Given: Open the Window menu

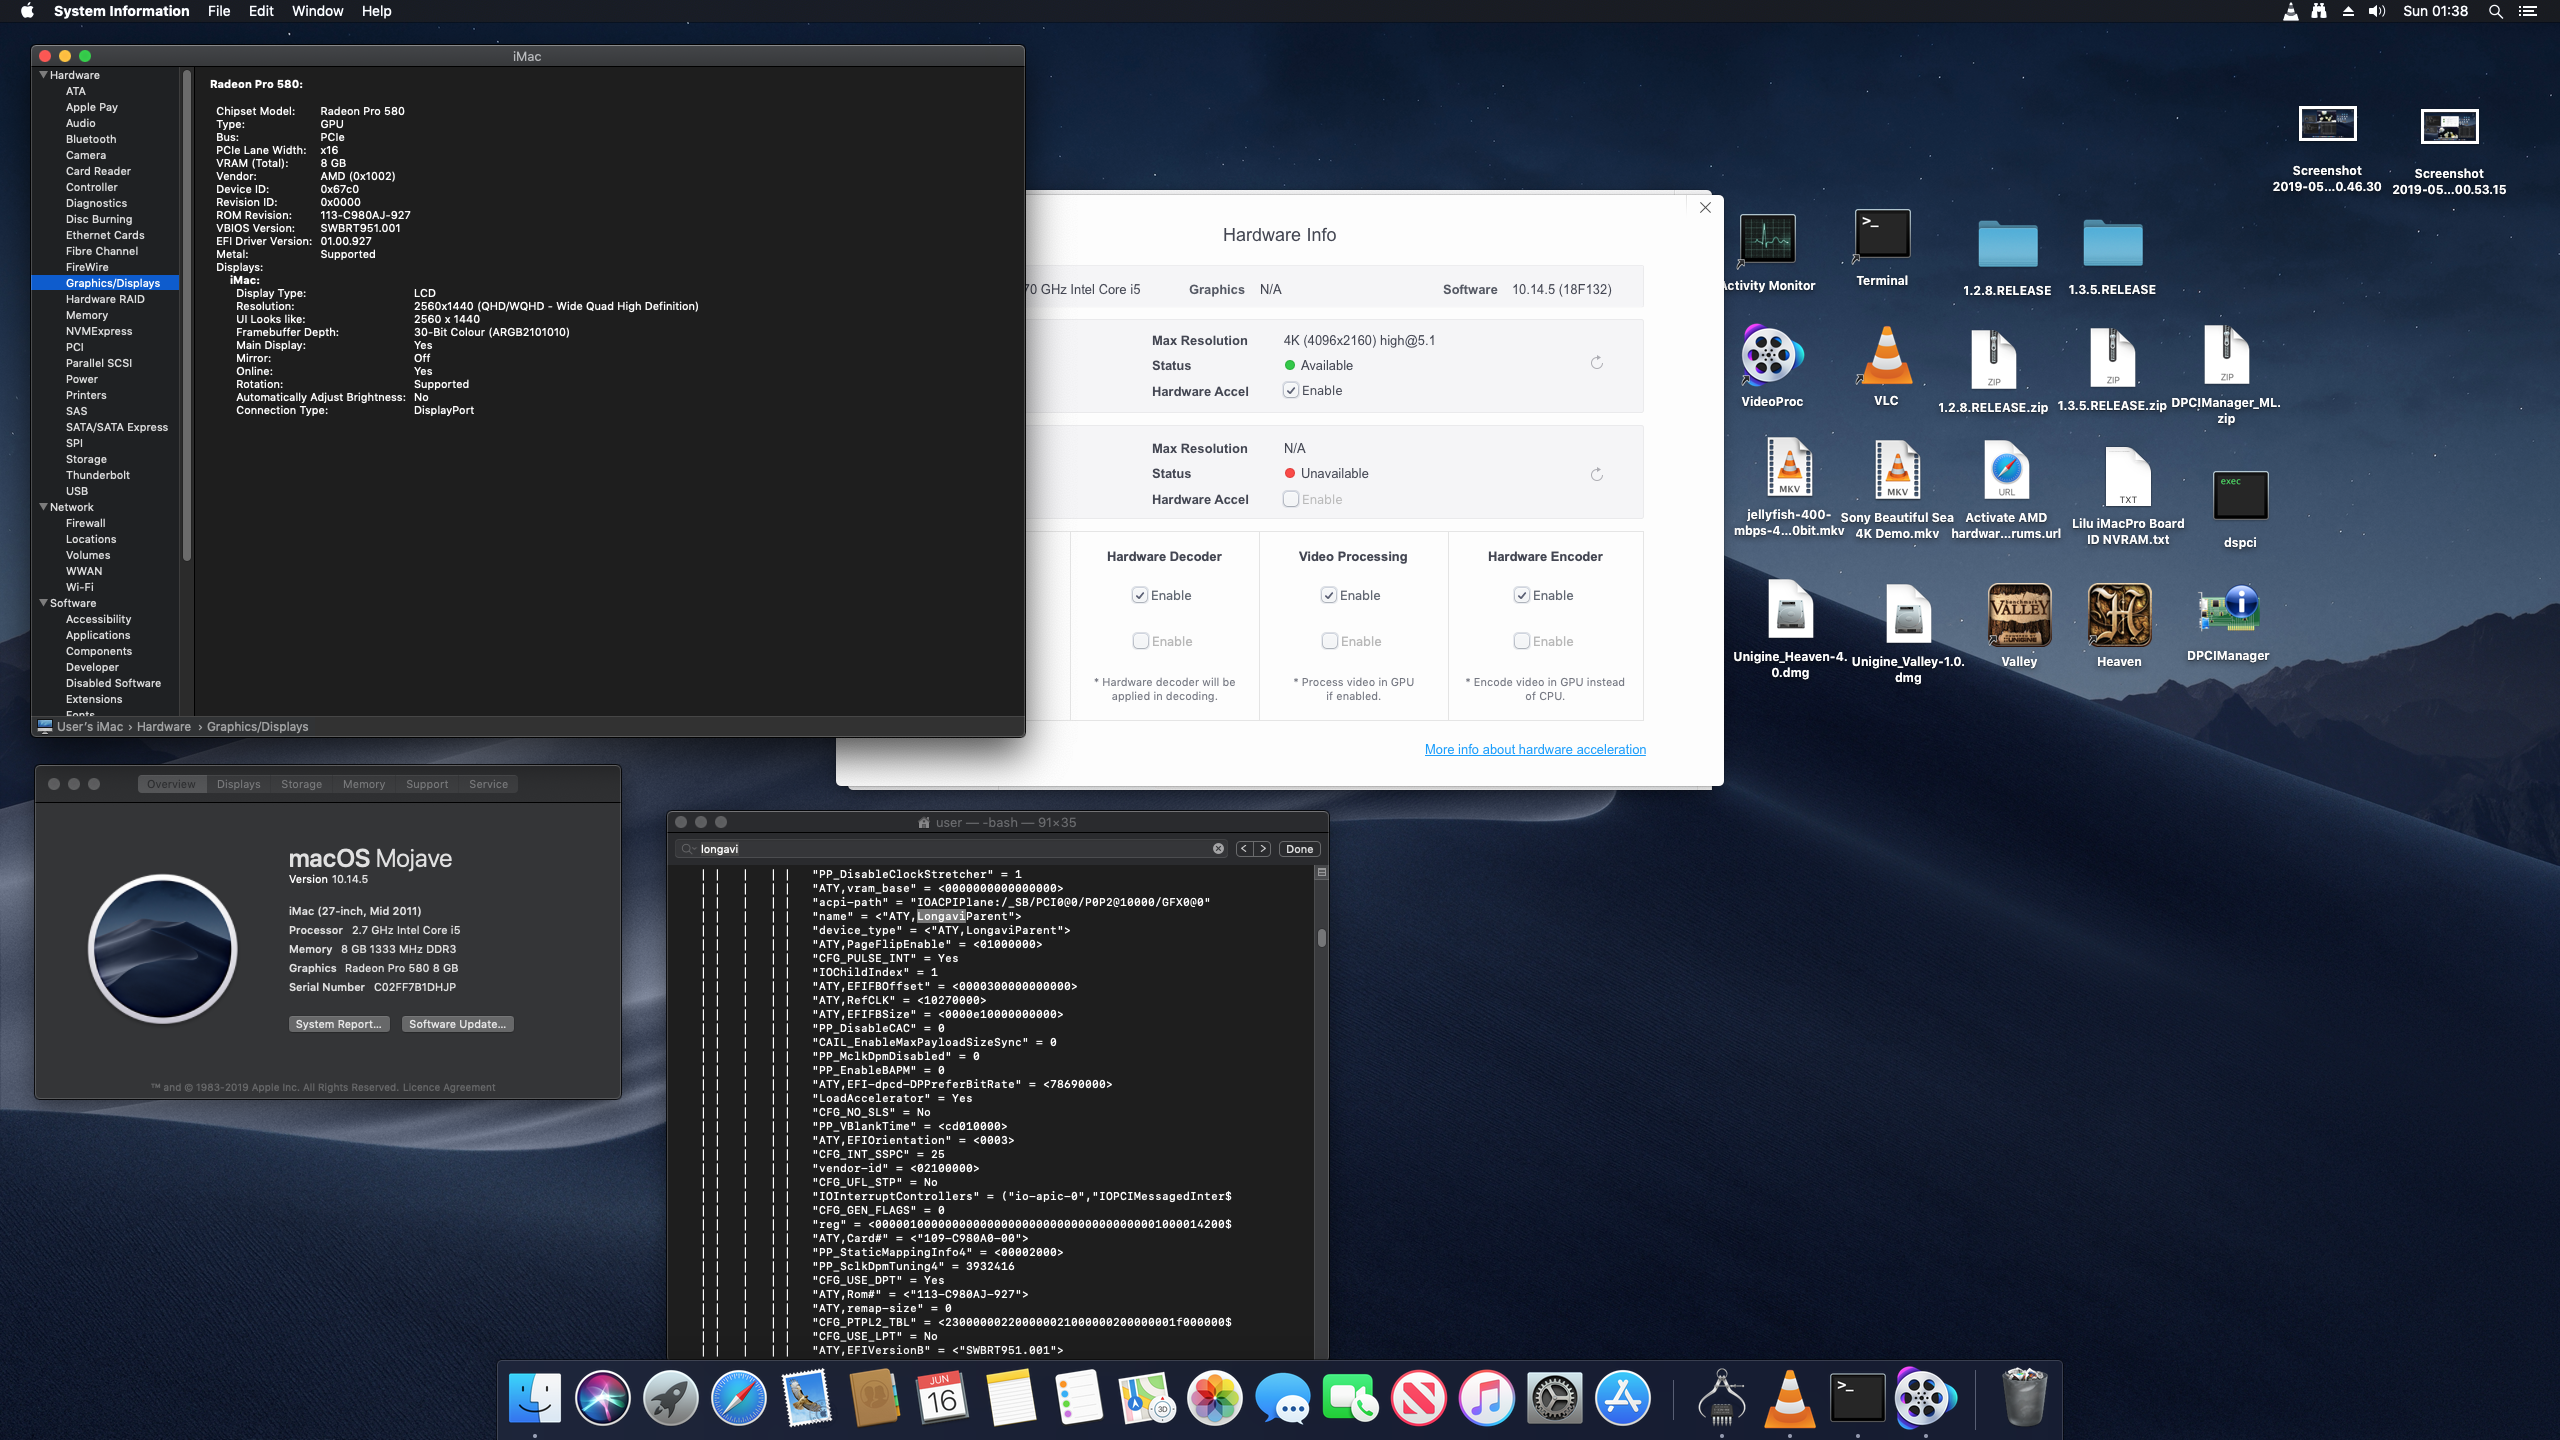Looking at the screenshot, I should (317, 11).
